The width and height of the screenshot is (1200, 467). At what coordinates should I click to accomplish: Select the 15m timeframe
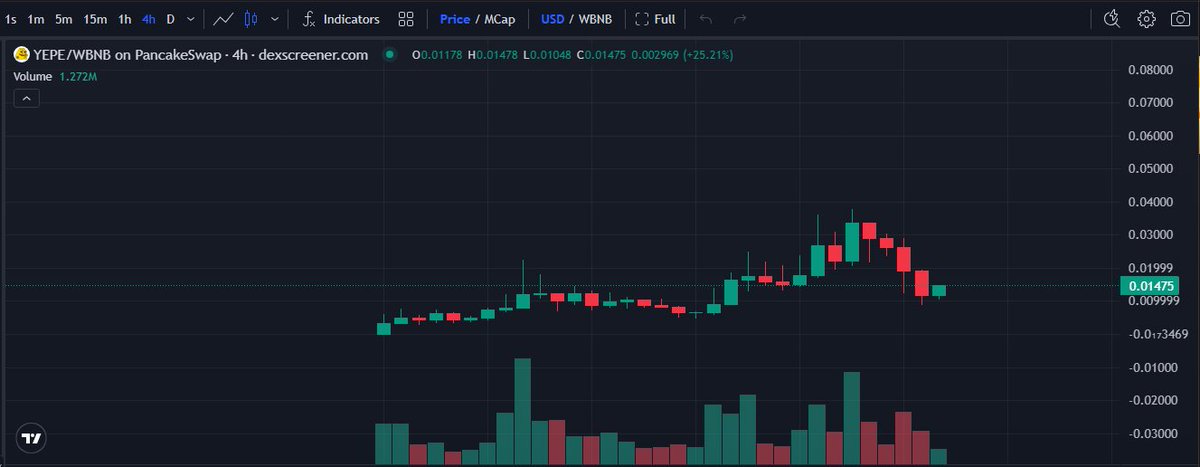tap(96, 19)
